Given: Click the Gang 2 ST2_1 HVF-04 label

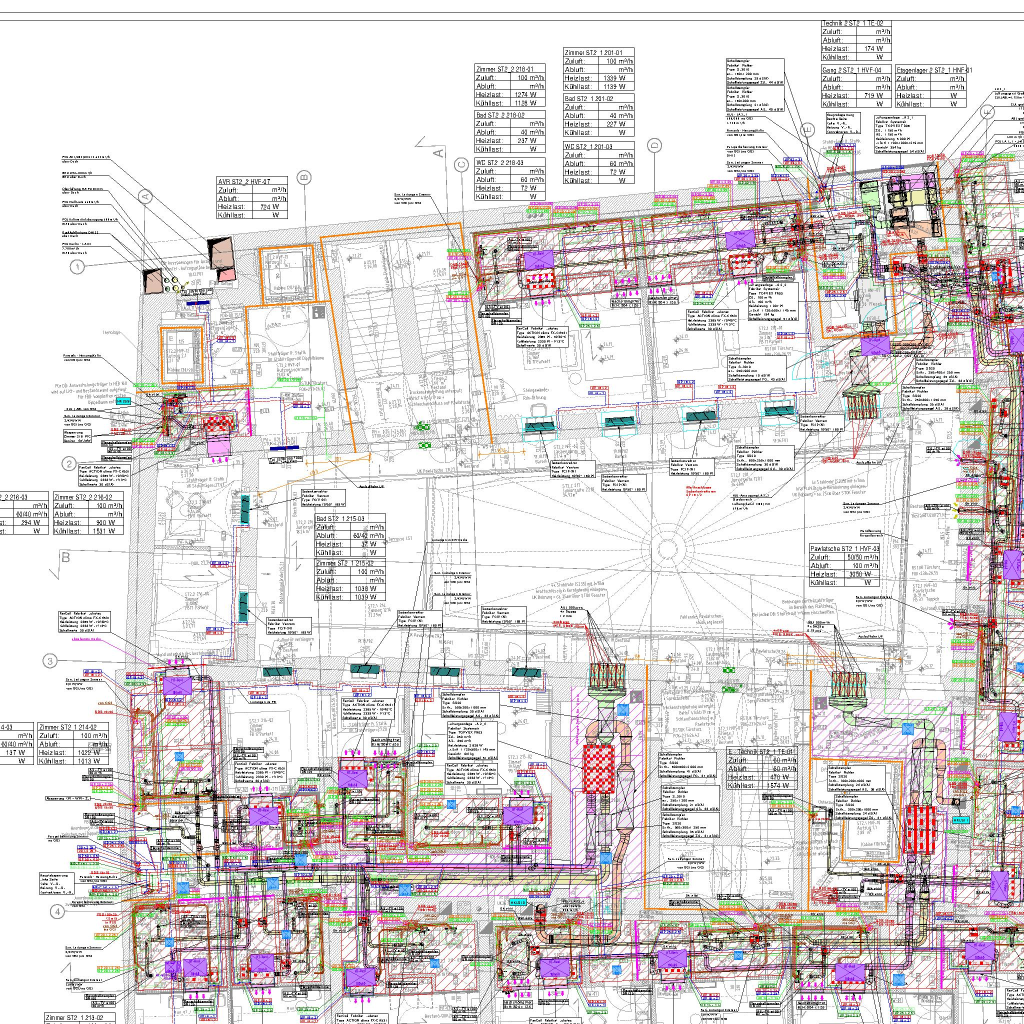Looking at the screenshot, I should (x=855, y=71).
